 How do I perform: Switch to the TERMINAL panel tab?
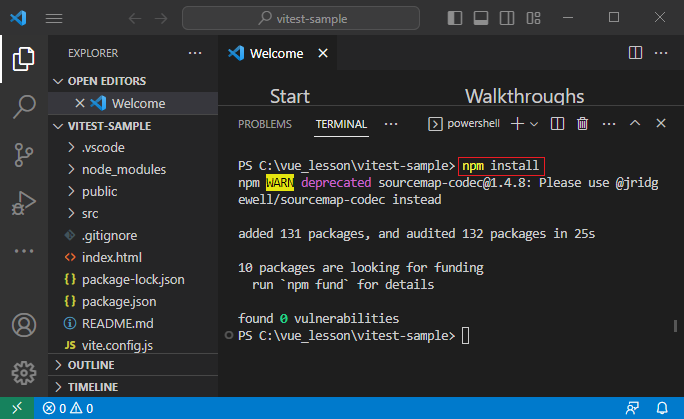point(341,124)
